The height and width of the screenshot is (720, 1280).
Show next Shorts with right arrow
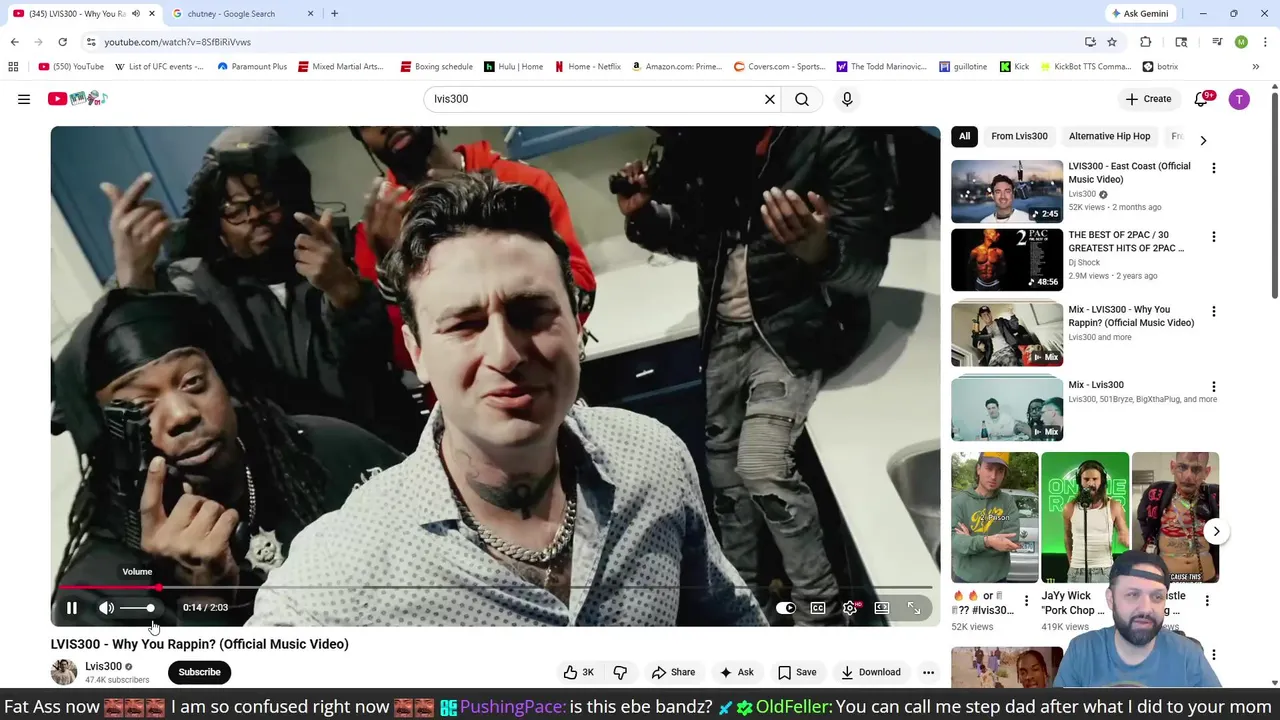(x=1216, y=531)
